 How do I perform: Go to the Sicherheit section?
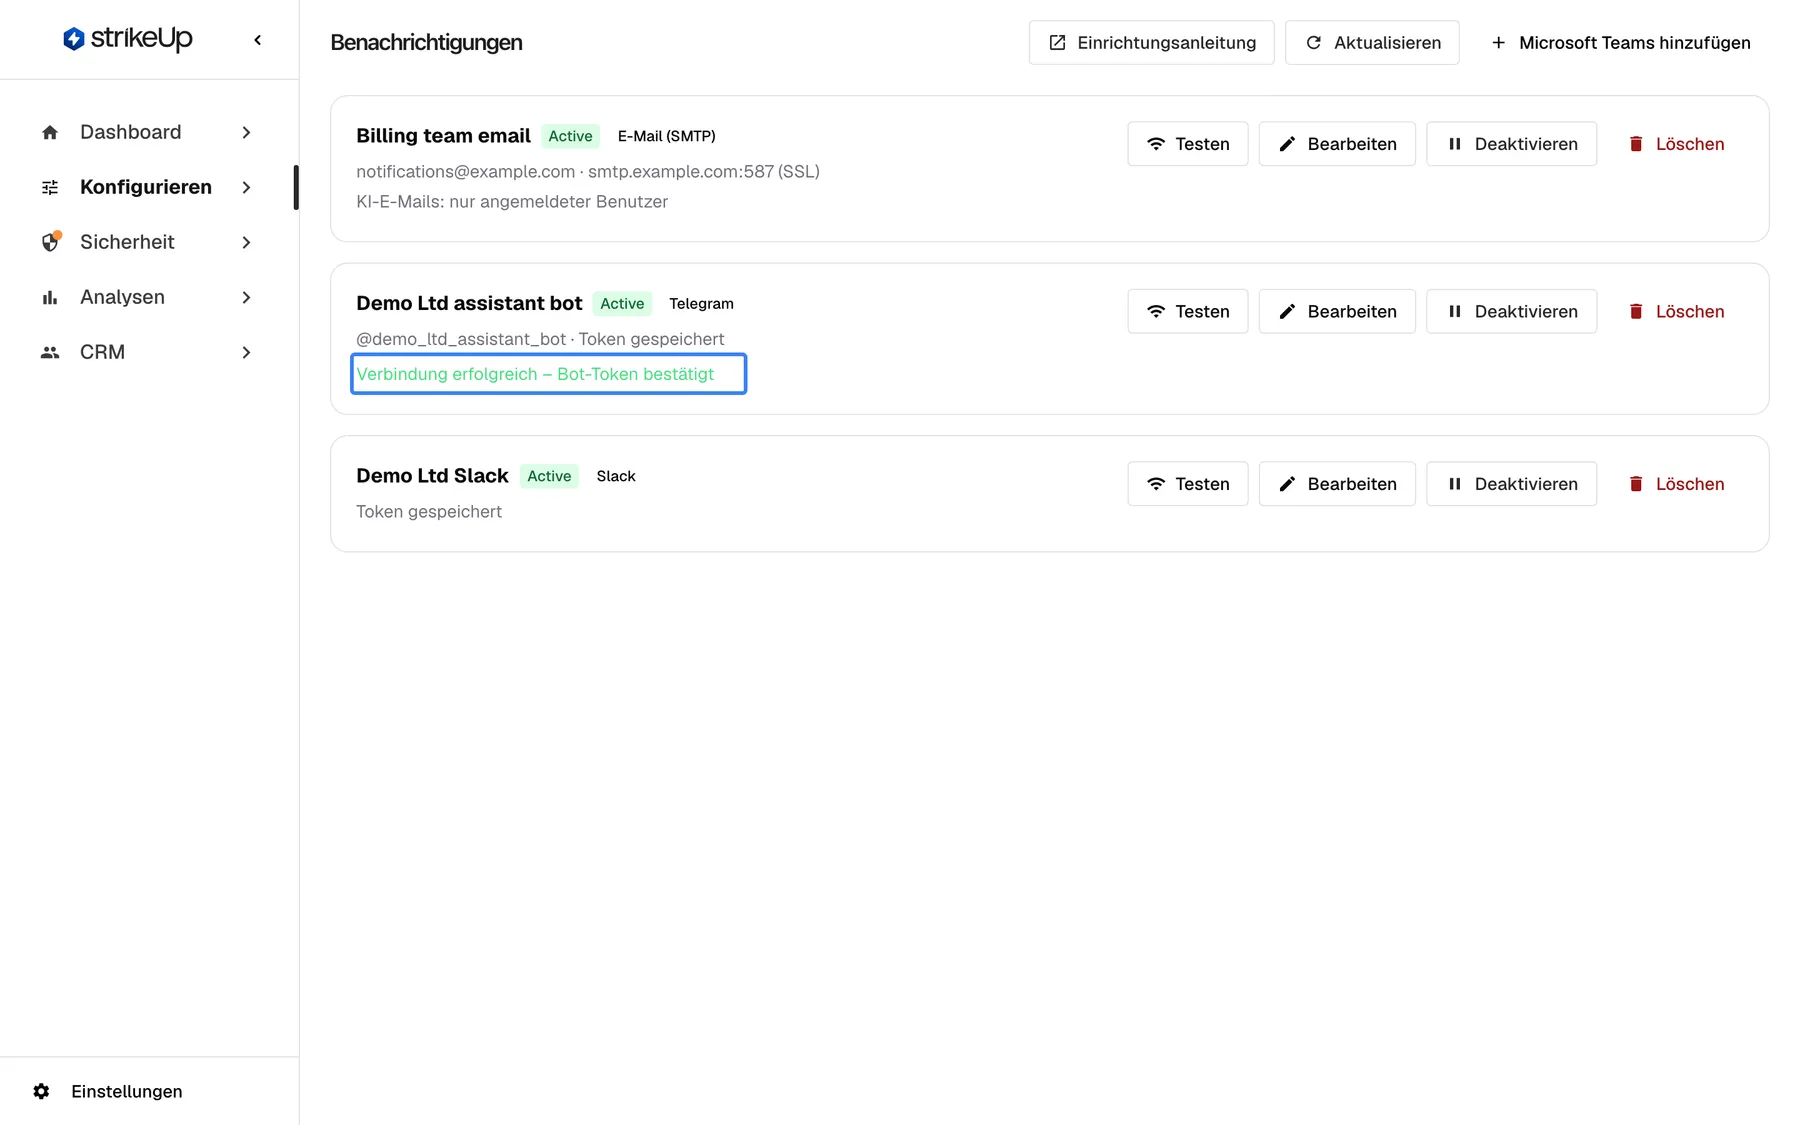click(147, 242)
